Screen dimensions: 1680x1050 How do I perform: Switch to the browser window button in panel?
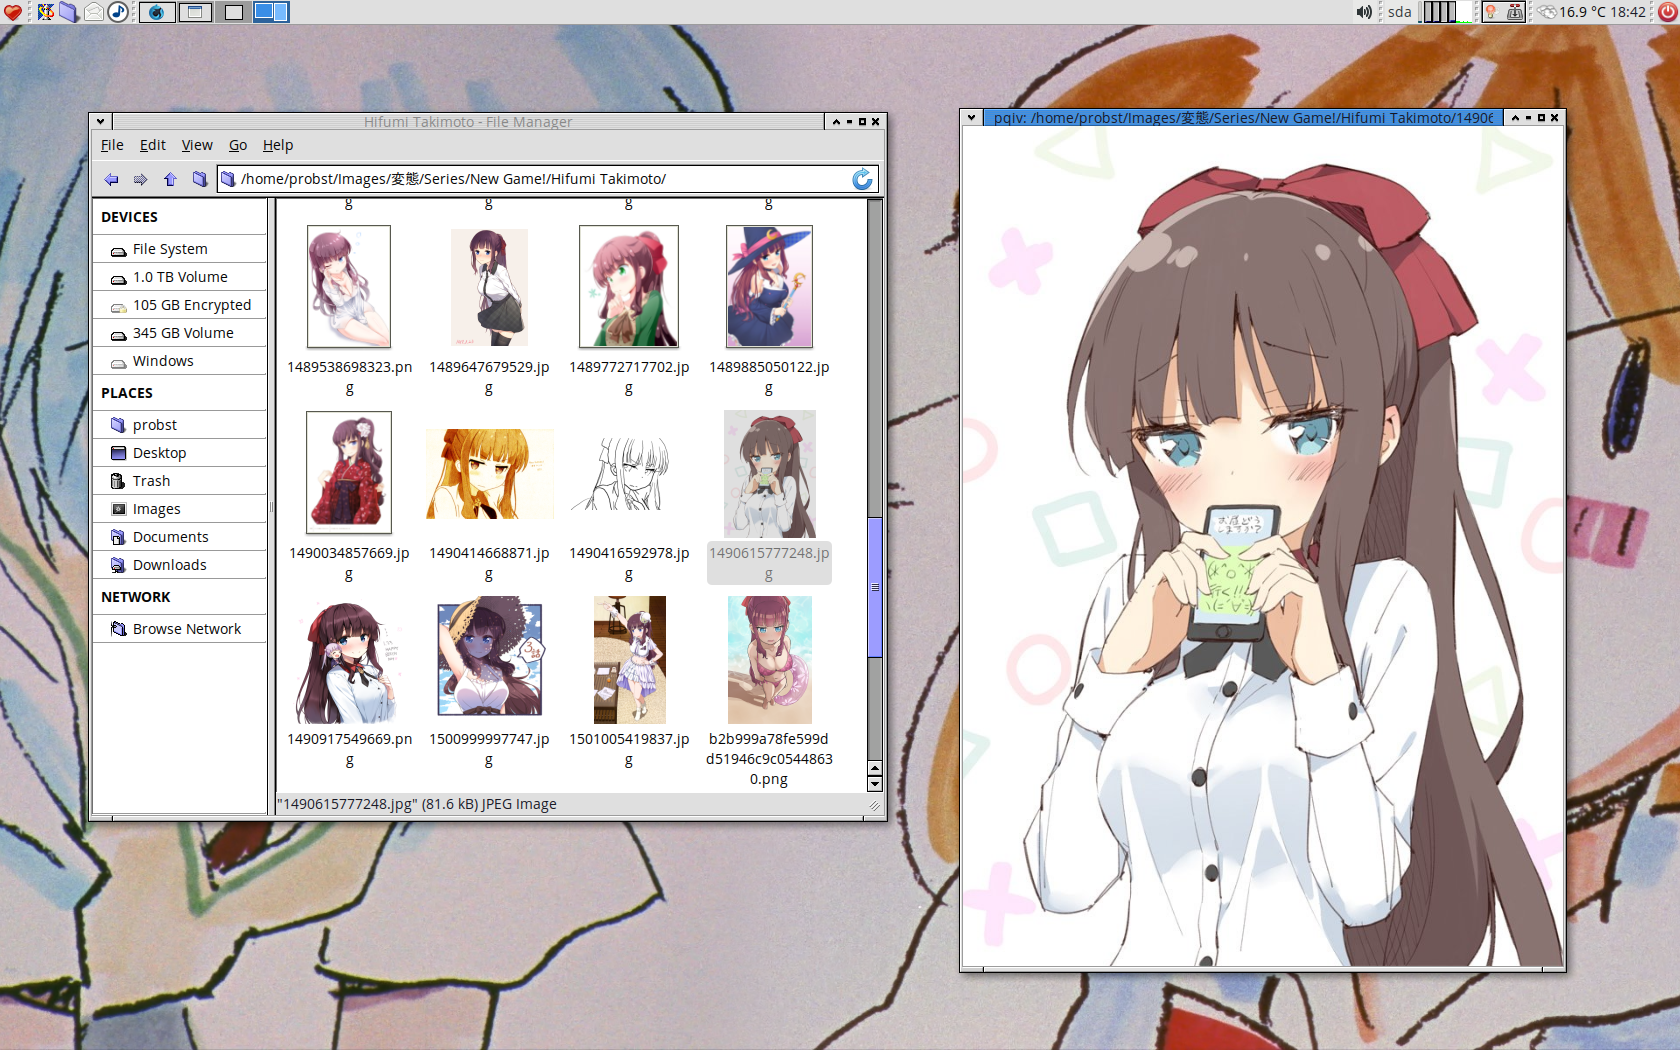click(x=157, y=12)
